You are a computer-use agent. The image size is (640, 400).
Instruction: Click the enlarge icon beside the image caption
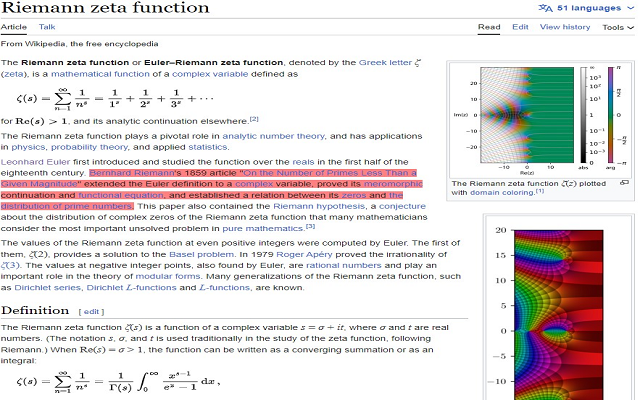pos(624,183)
